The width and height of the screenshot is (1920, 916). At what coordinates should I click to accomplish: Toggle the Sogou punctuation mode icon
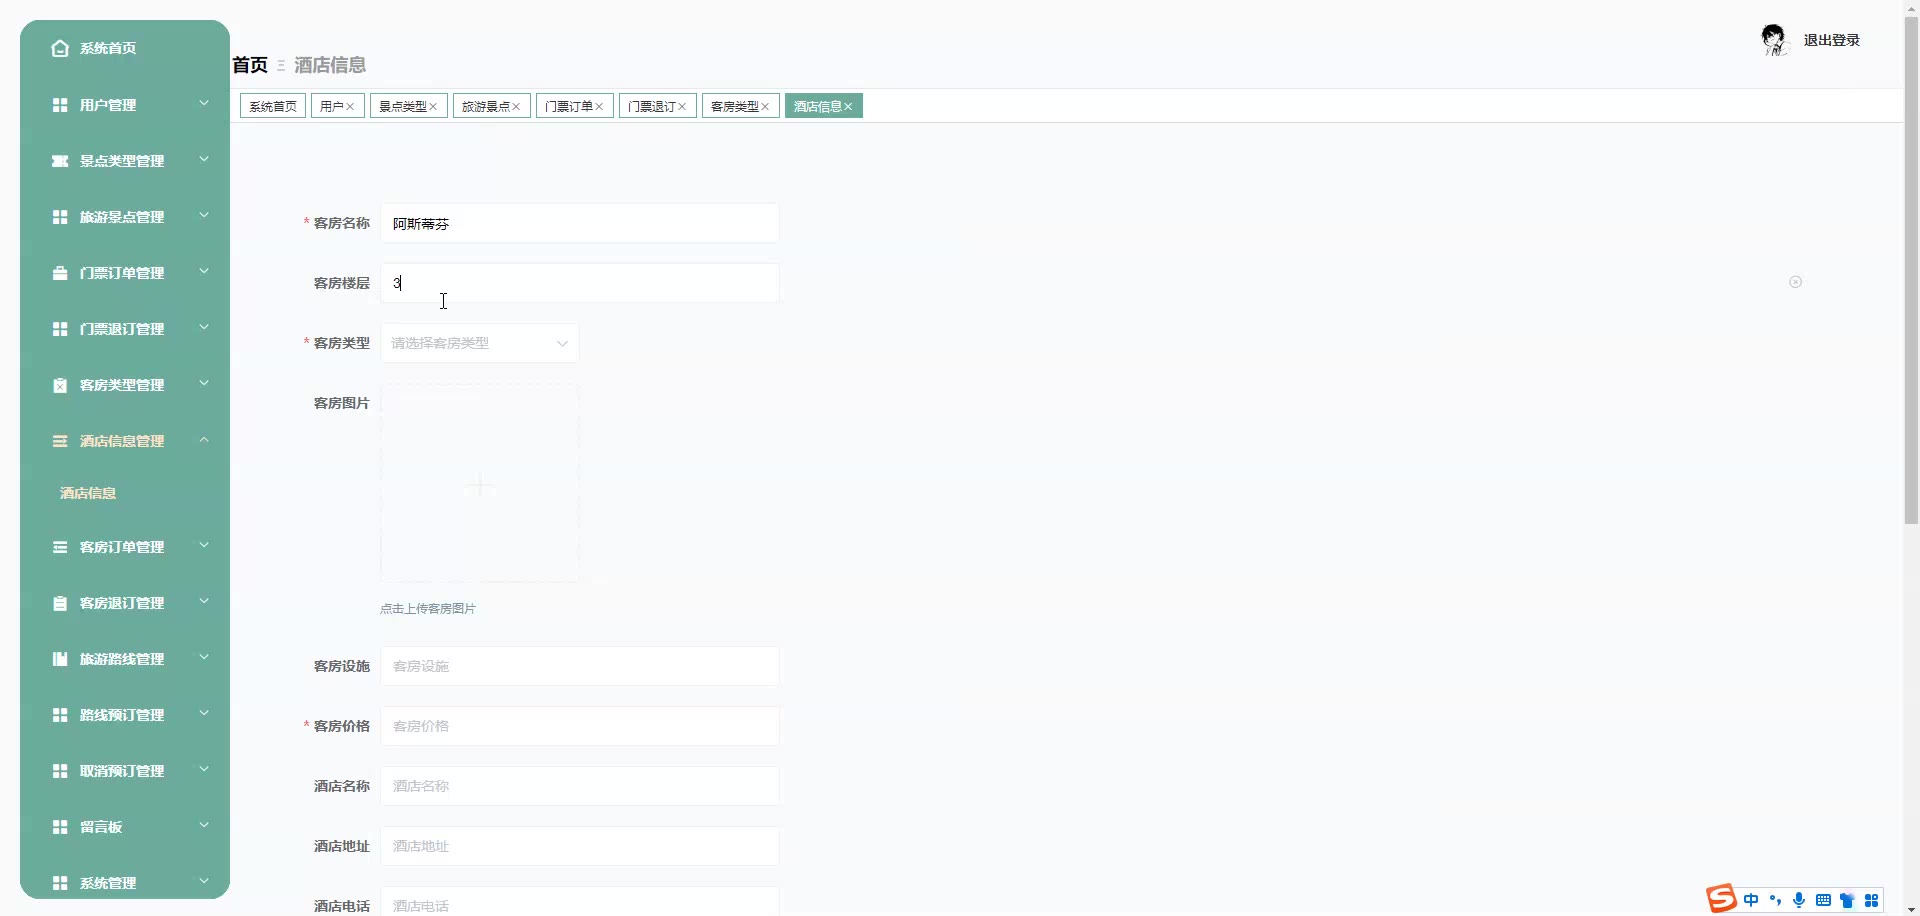click(x=1775, y=900)
